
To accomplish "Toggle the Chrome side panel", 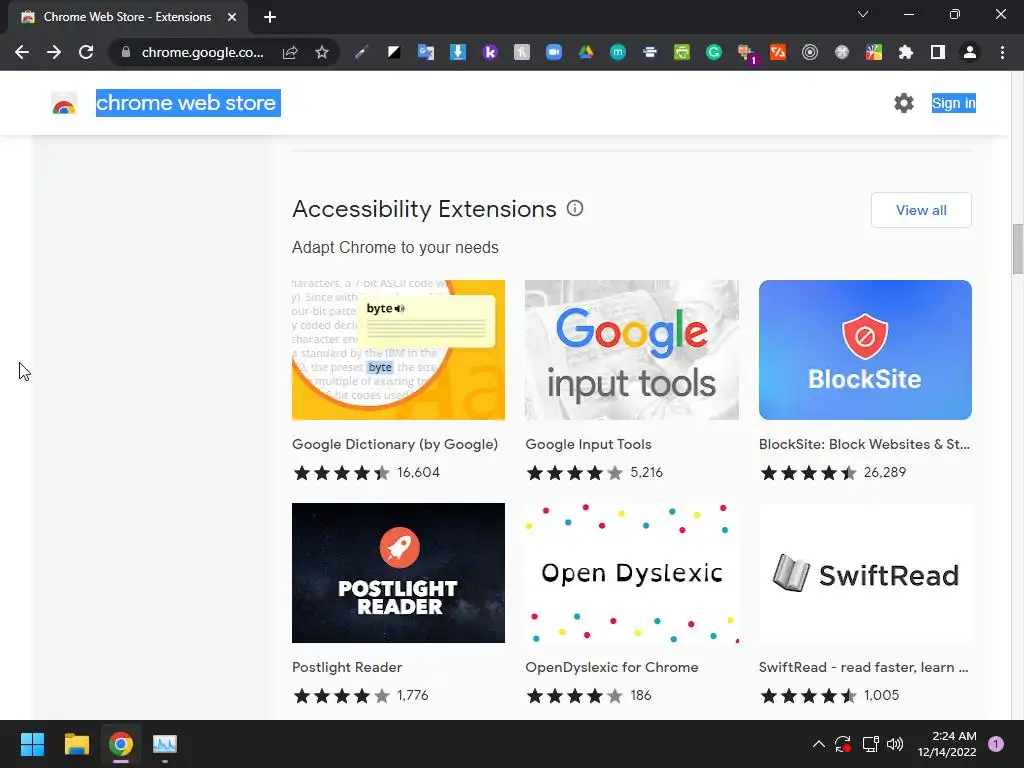I will coord(938,52).
